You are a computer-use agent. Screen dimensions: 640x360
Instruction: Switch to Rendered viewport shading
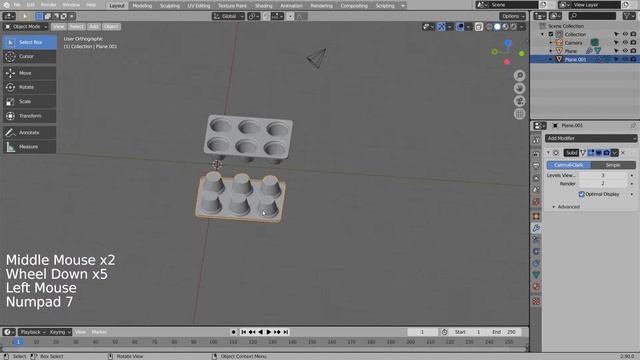(x=513, y=27)
